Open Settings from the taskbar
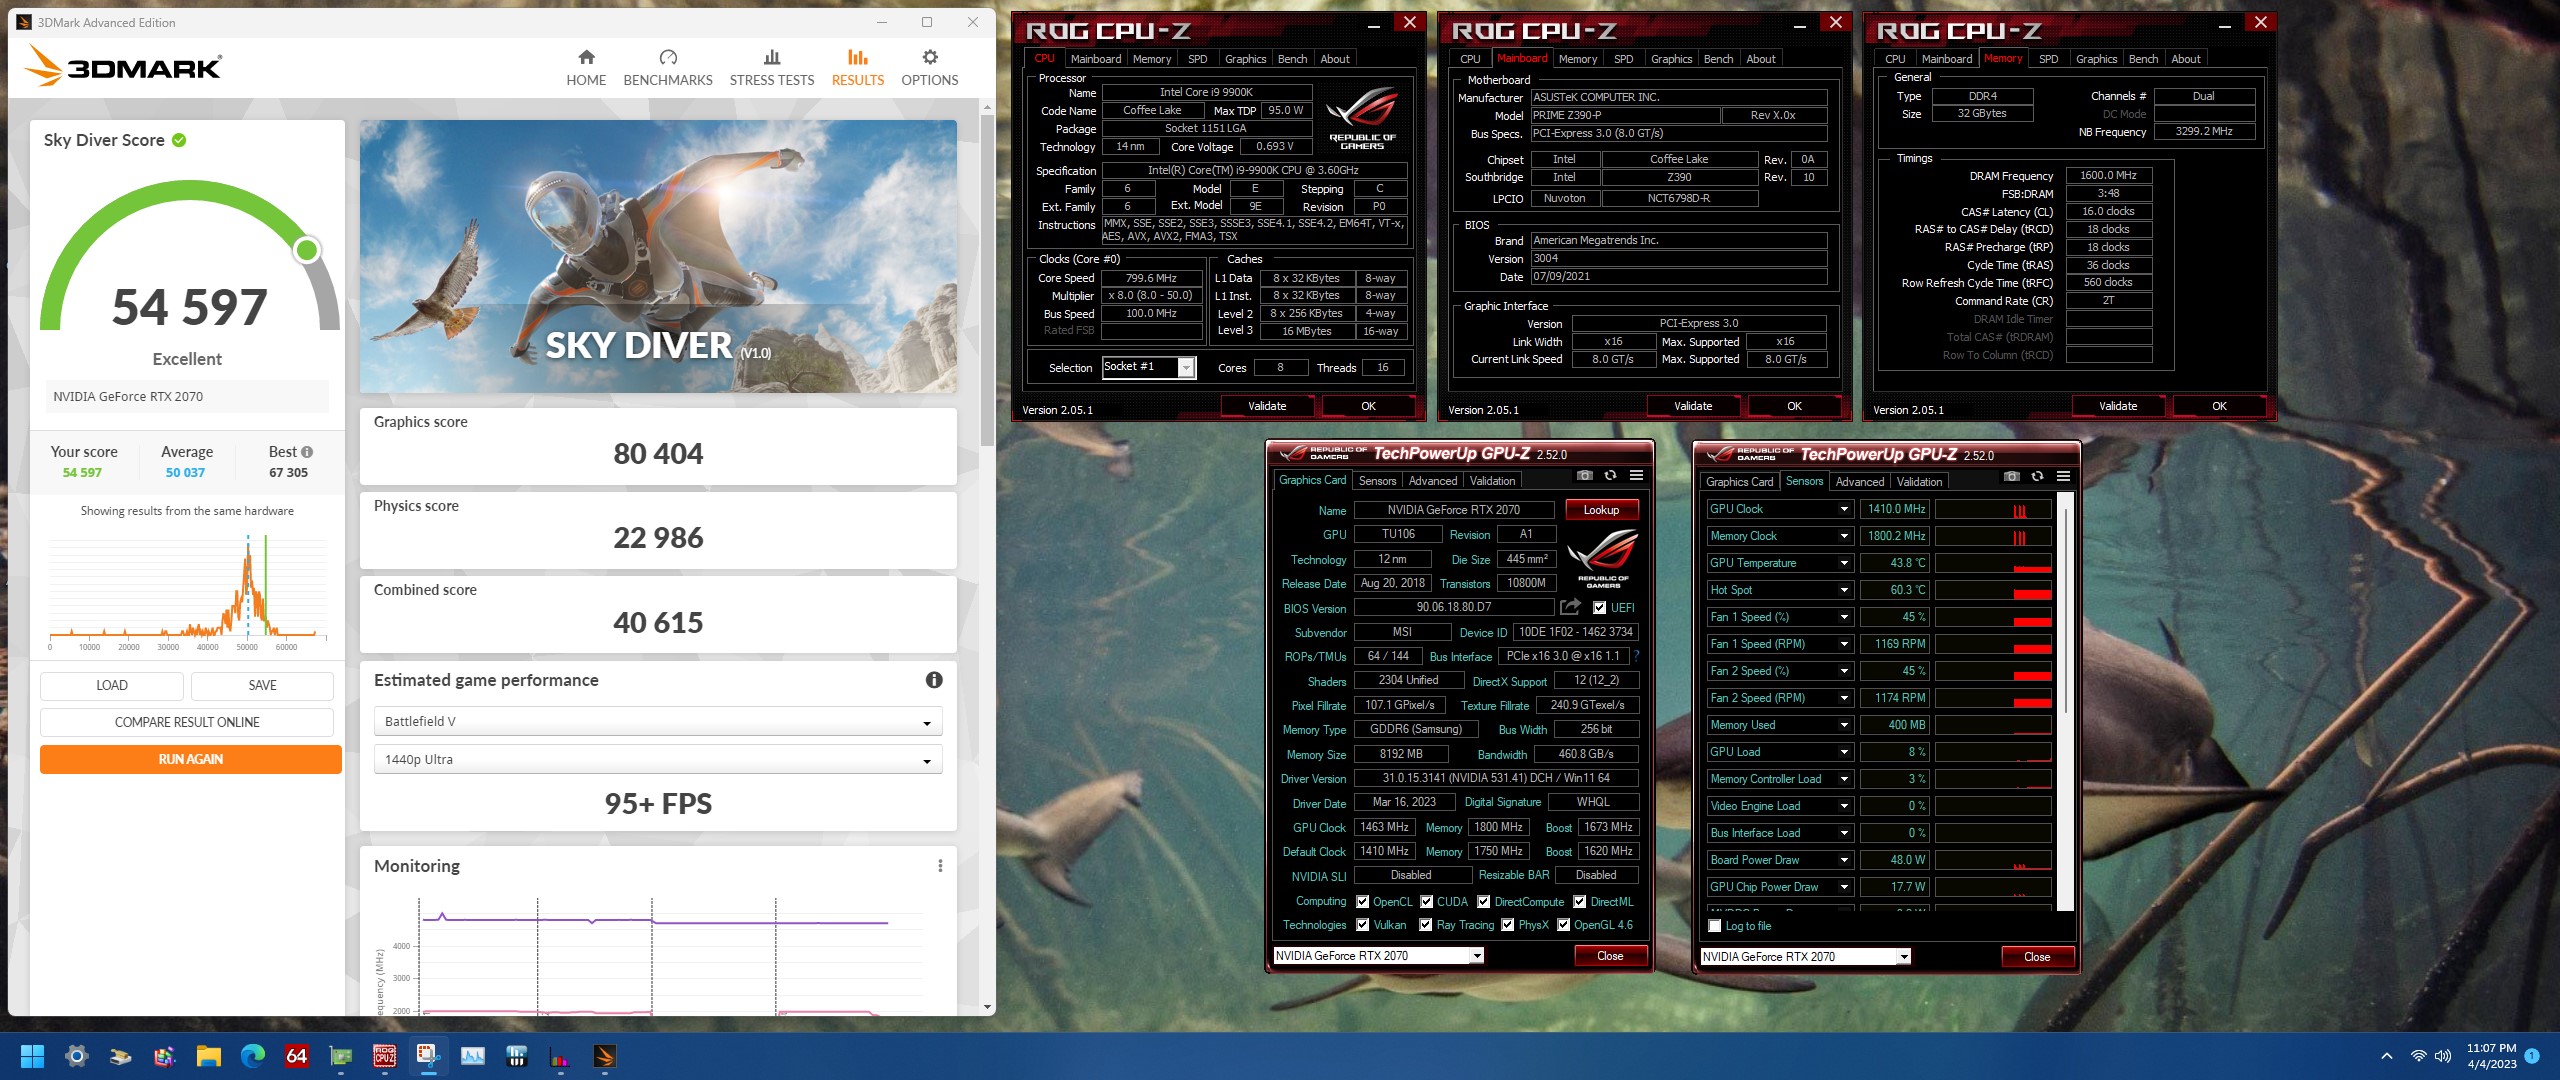Image resolution: width=2560 pixels, height=1080 pixels. pos(77,1056)
